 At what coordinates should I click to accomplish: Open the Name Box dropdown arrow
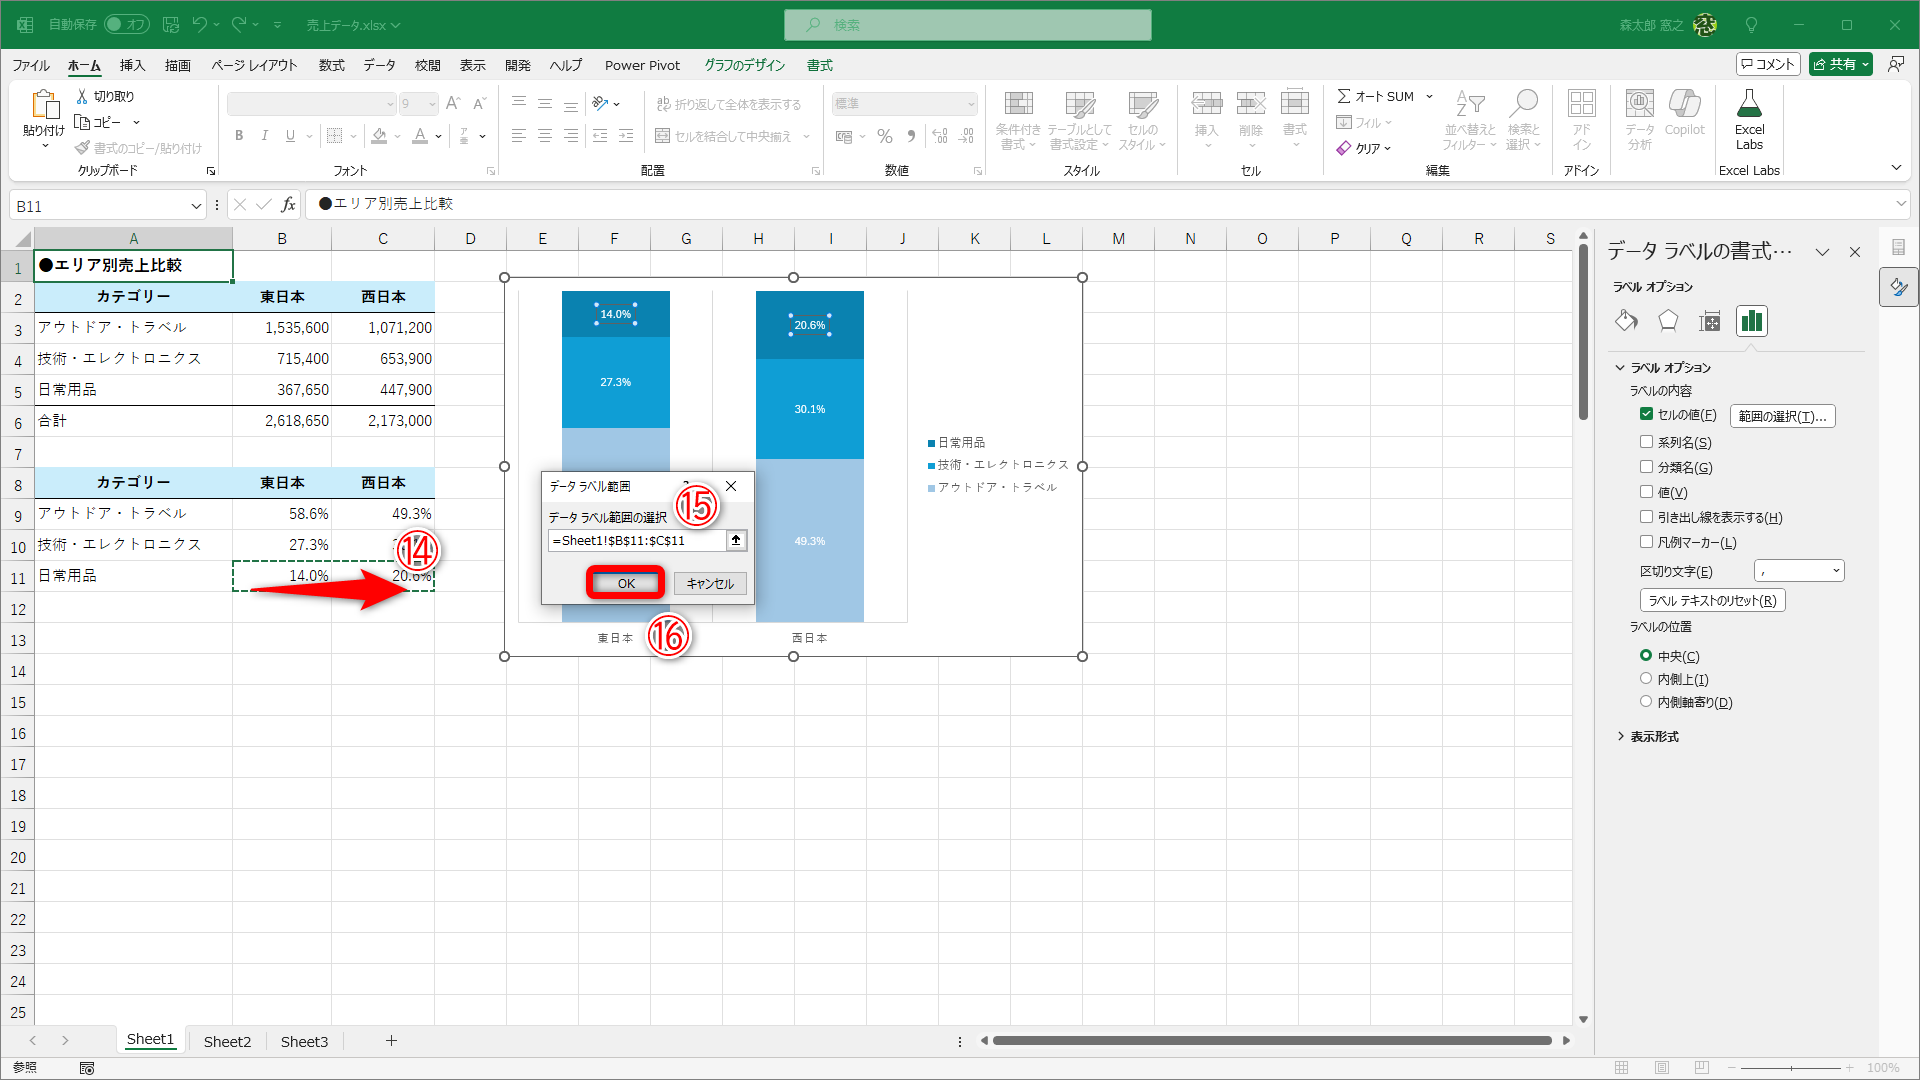pos(196,206)
